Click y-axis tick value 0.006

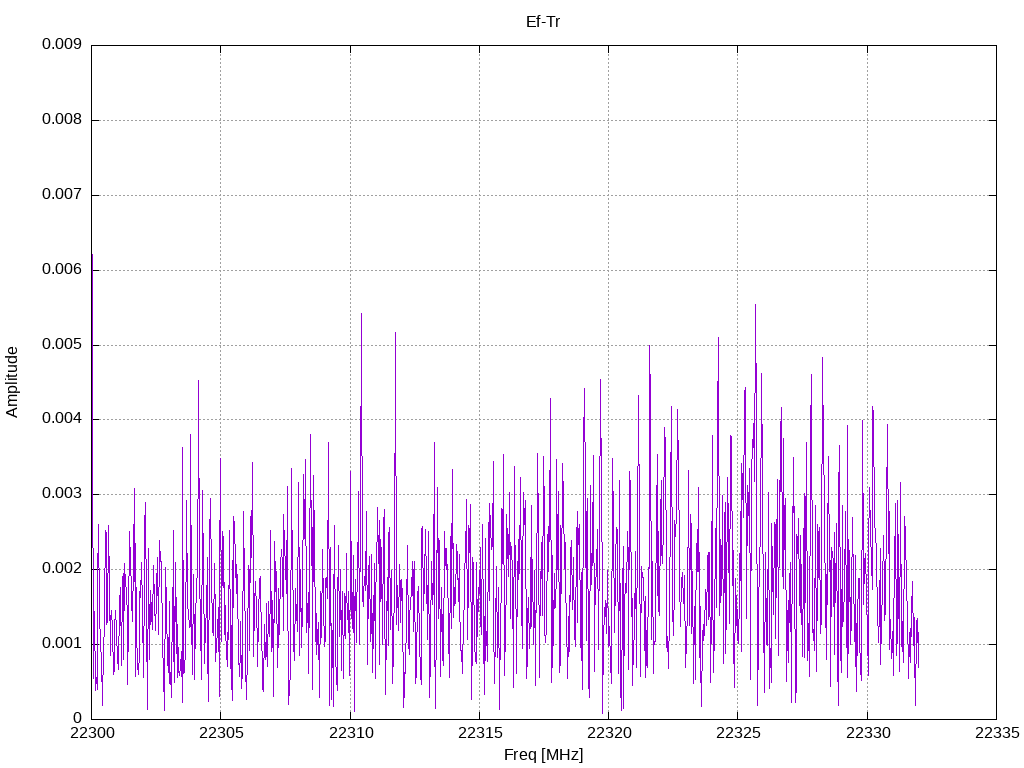tap(61, 270)
